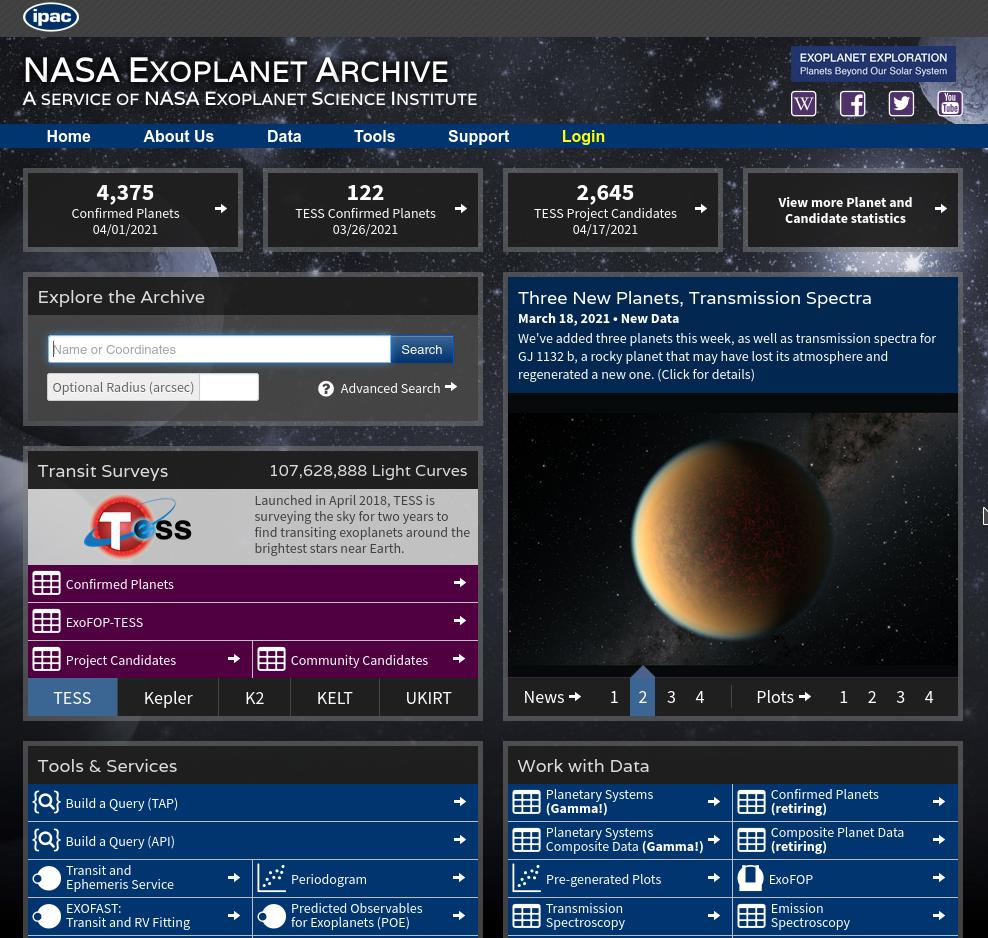Click the Search button
This screenshot has width=988, height=938.
pos(421,349)
